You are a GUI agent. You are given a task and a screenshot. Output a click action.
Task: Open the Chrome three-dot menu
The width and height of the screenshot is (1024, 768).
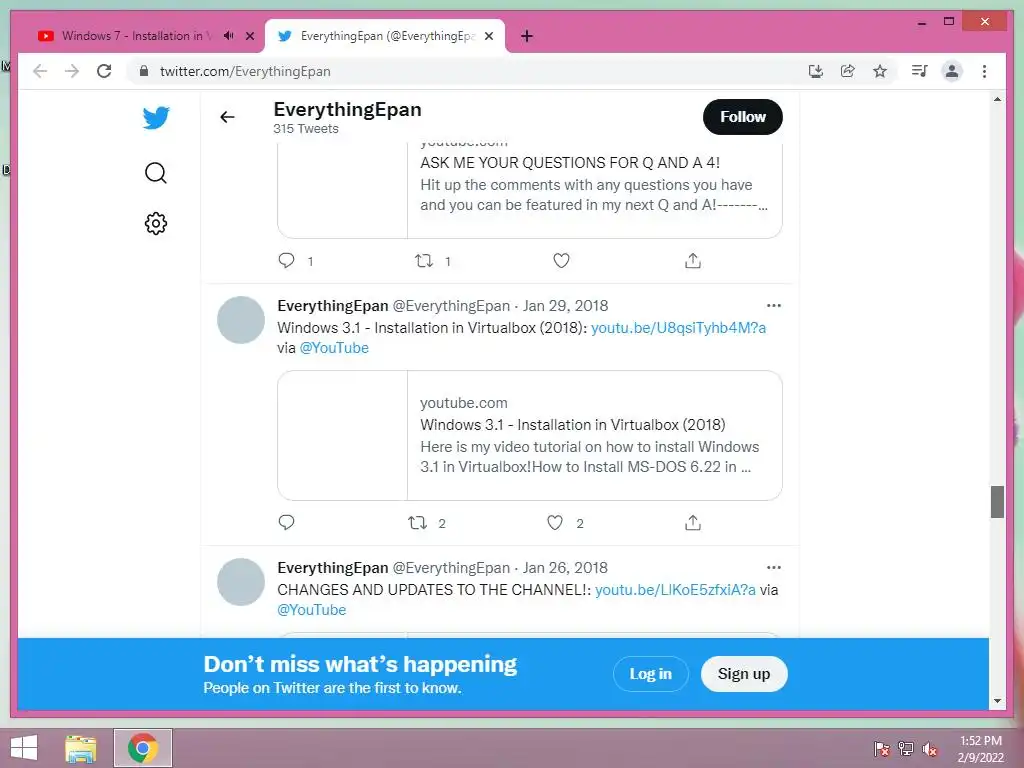point(984,71)
